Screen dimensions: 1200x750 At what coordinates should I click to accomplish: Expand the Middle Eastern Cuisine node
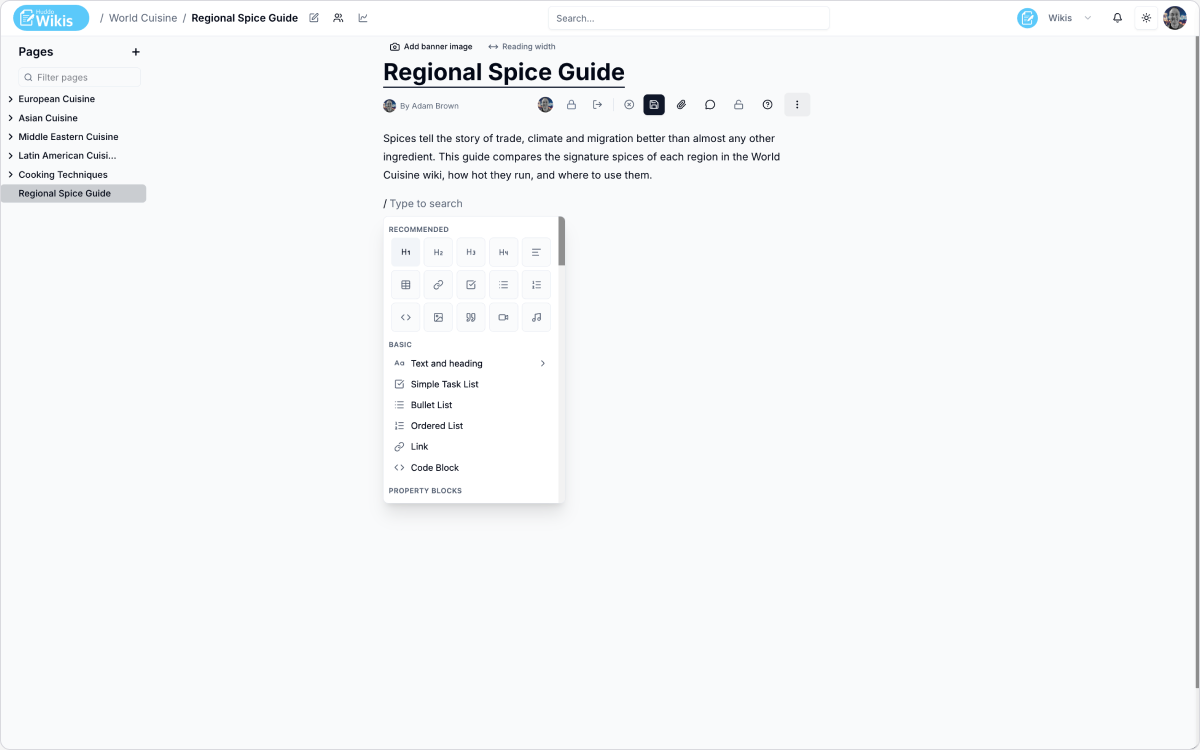[x=11, y=137]
